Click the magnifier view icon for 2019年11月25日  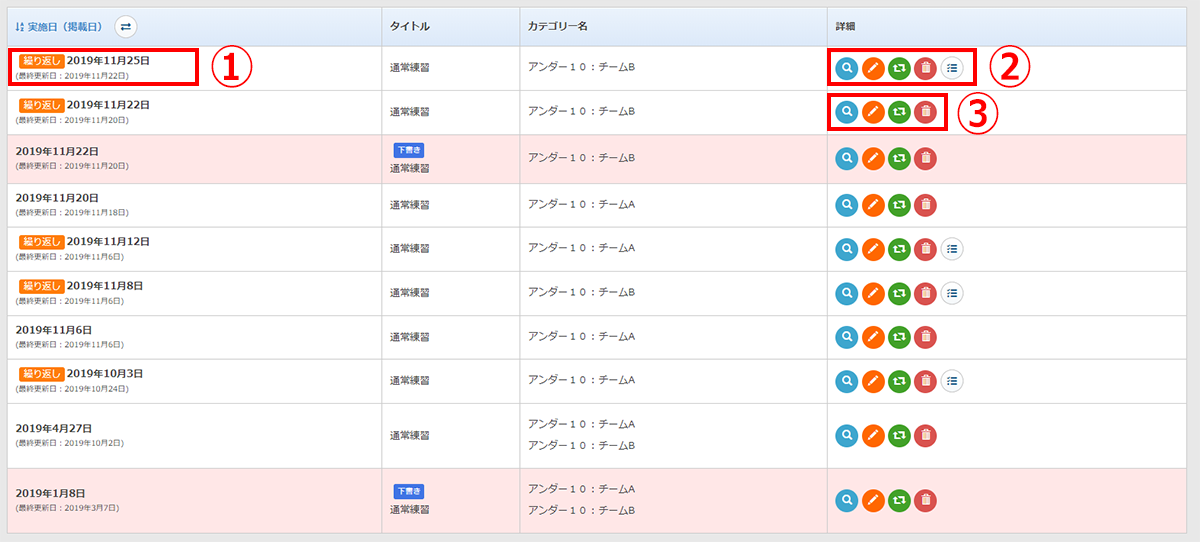(846, 68)
